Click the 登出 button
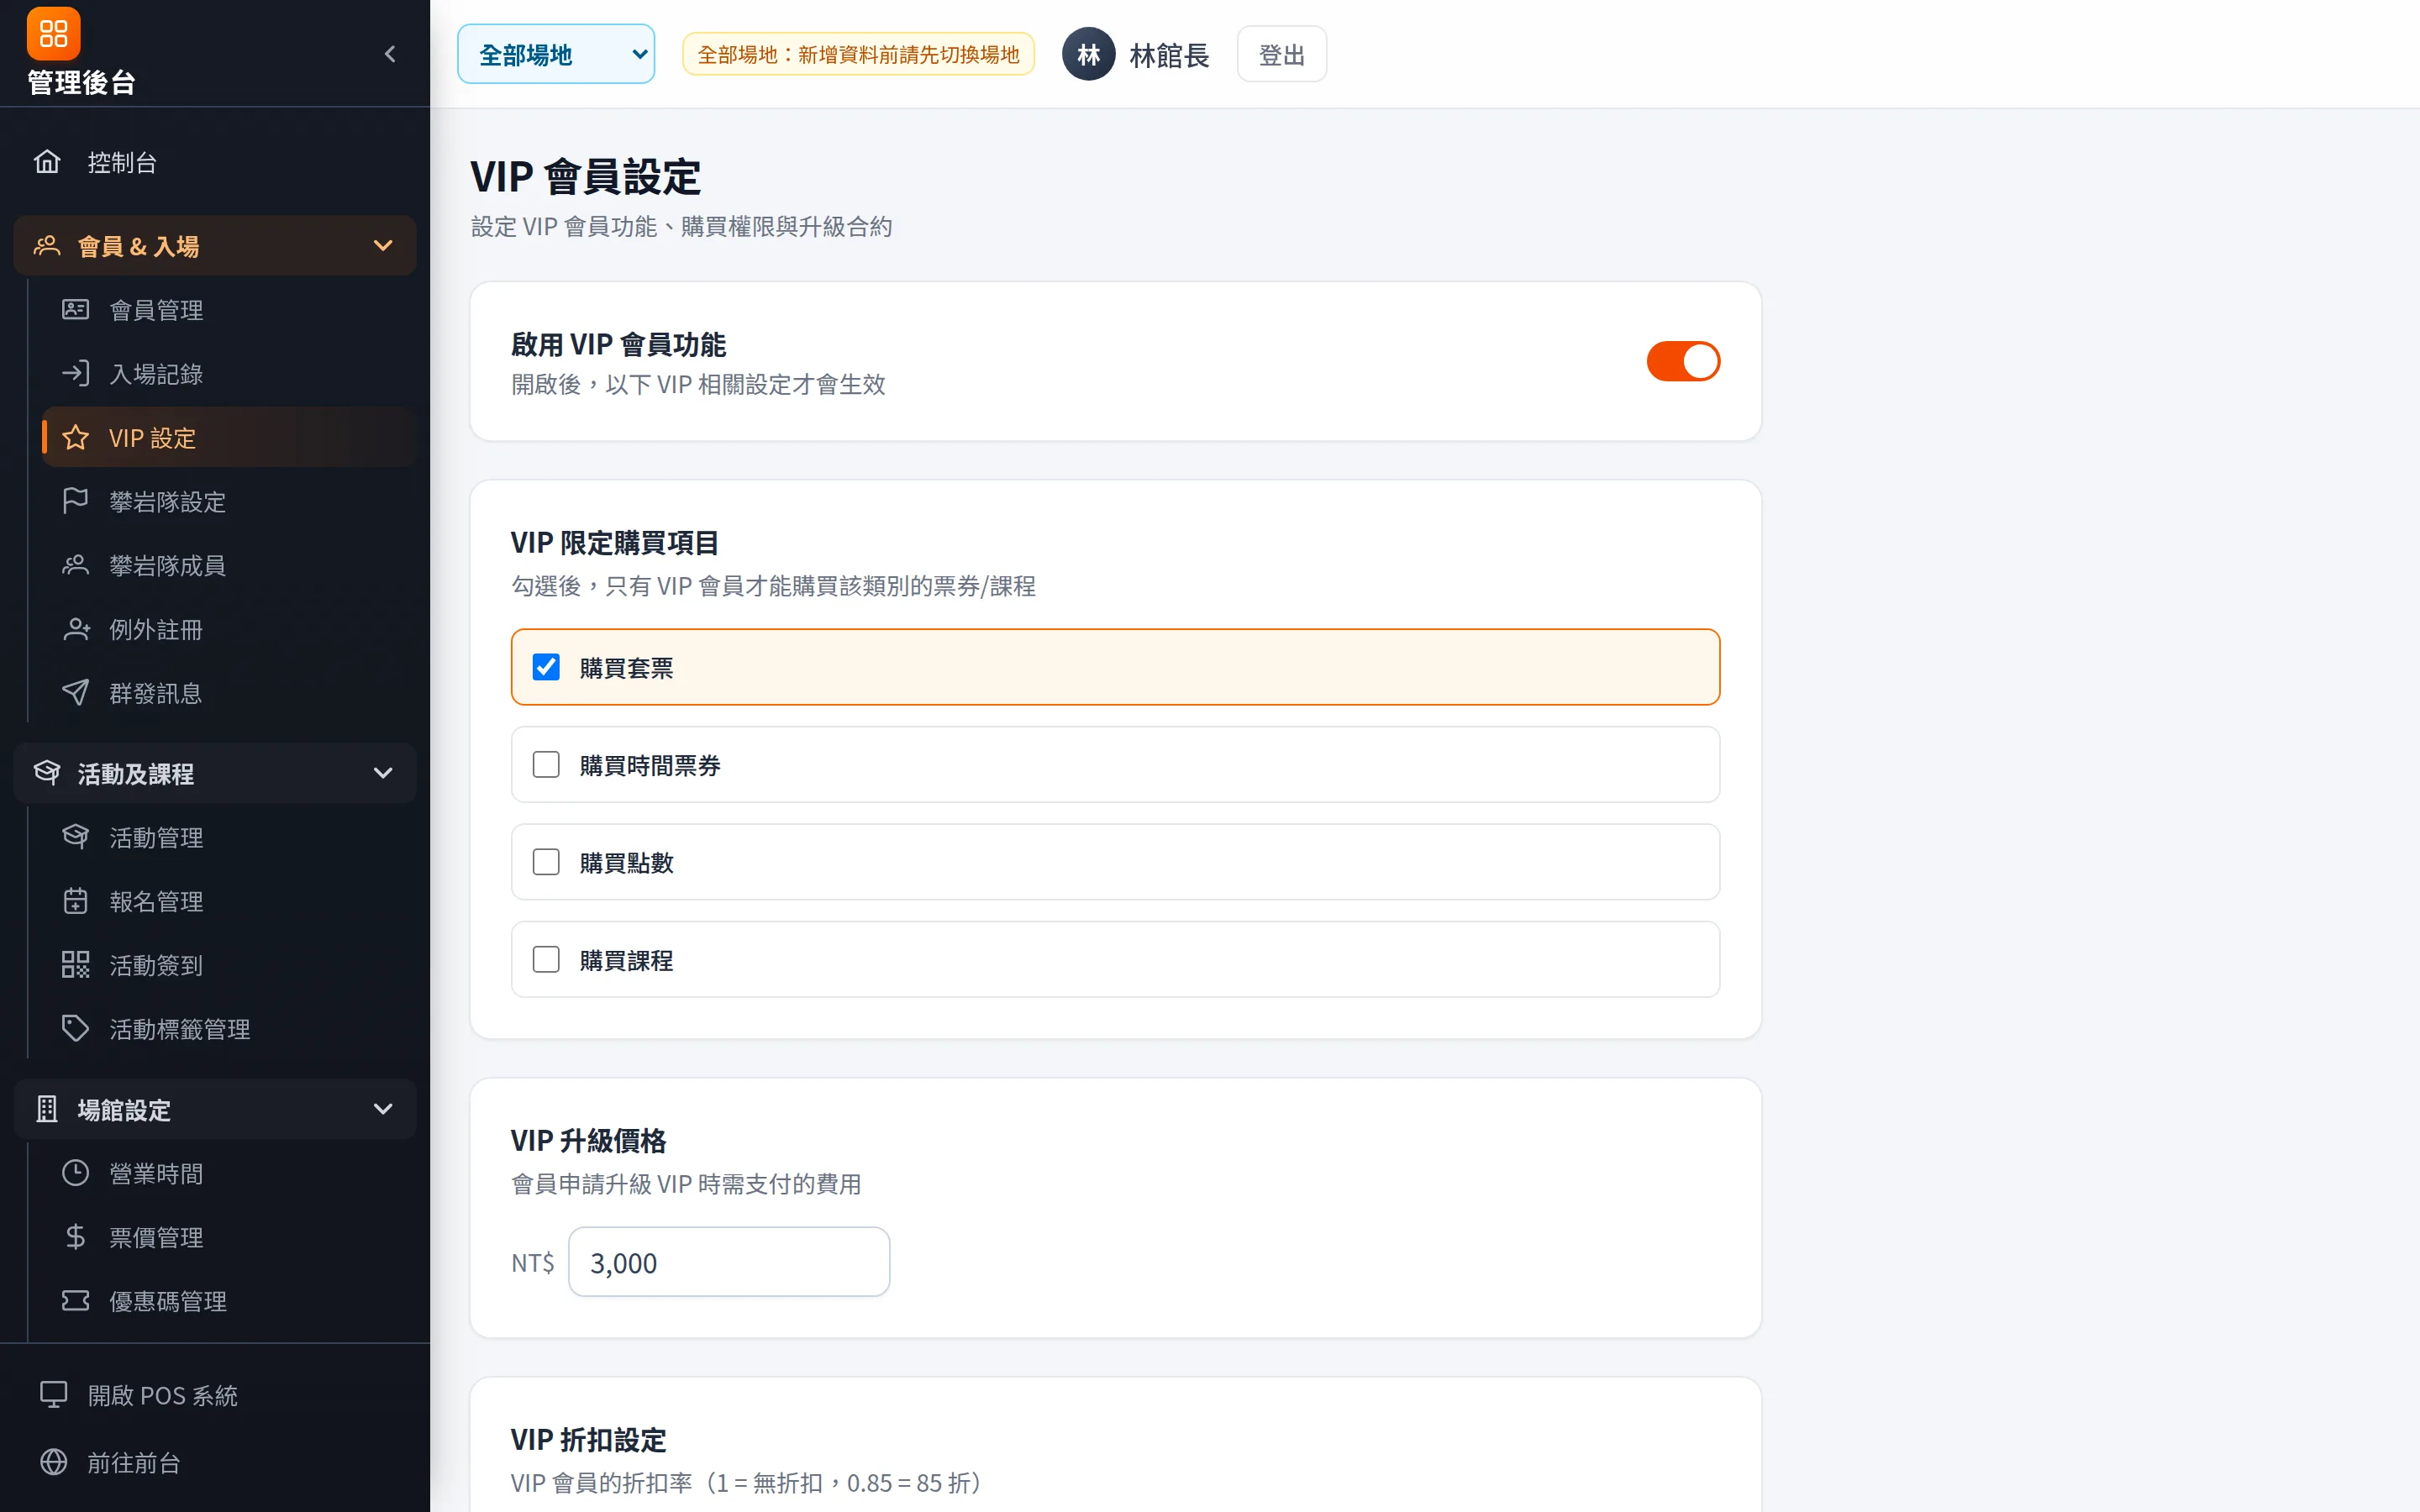Screen dimensions: 2420x1512 tap(1281, 54)
